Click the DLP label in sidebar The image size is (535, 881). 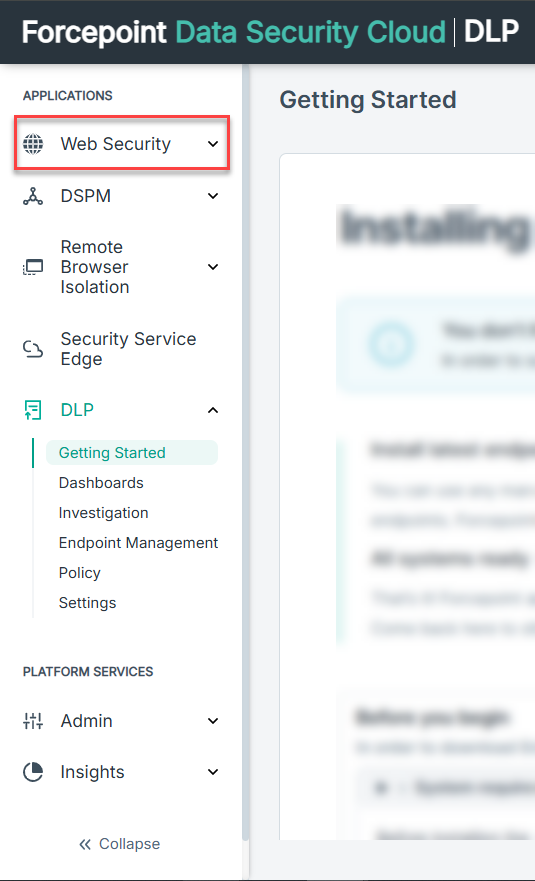[77, 410]
